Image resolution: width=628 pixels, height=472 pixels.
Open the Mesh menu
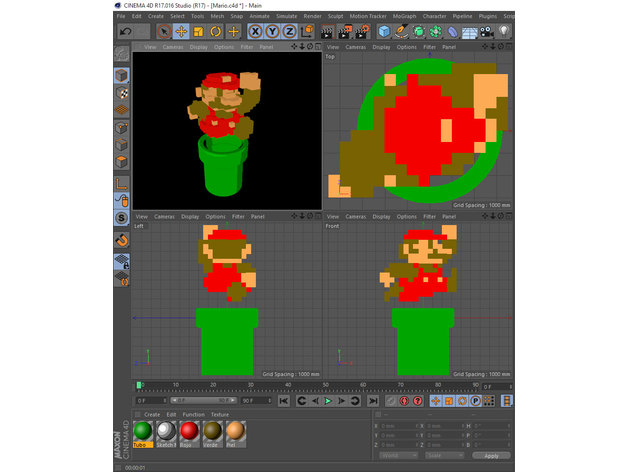[217, 16]
